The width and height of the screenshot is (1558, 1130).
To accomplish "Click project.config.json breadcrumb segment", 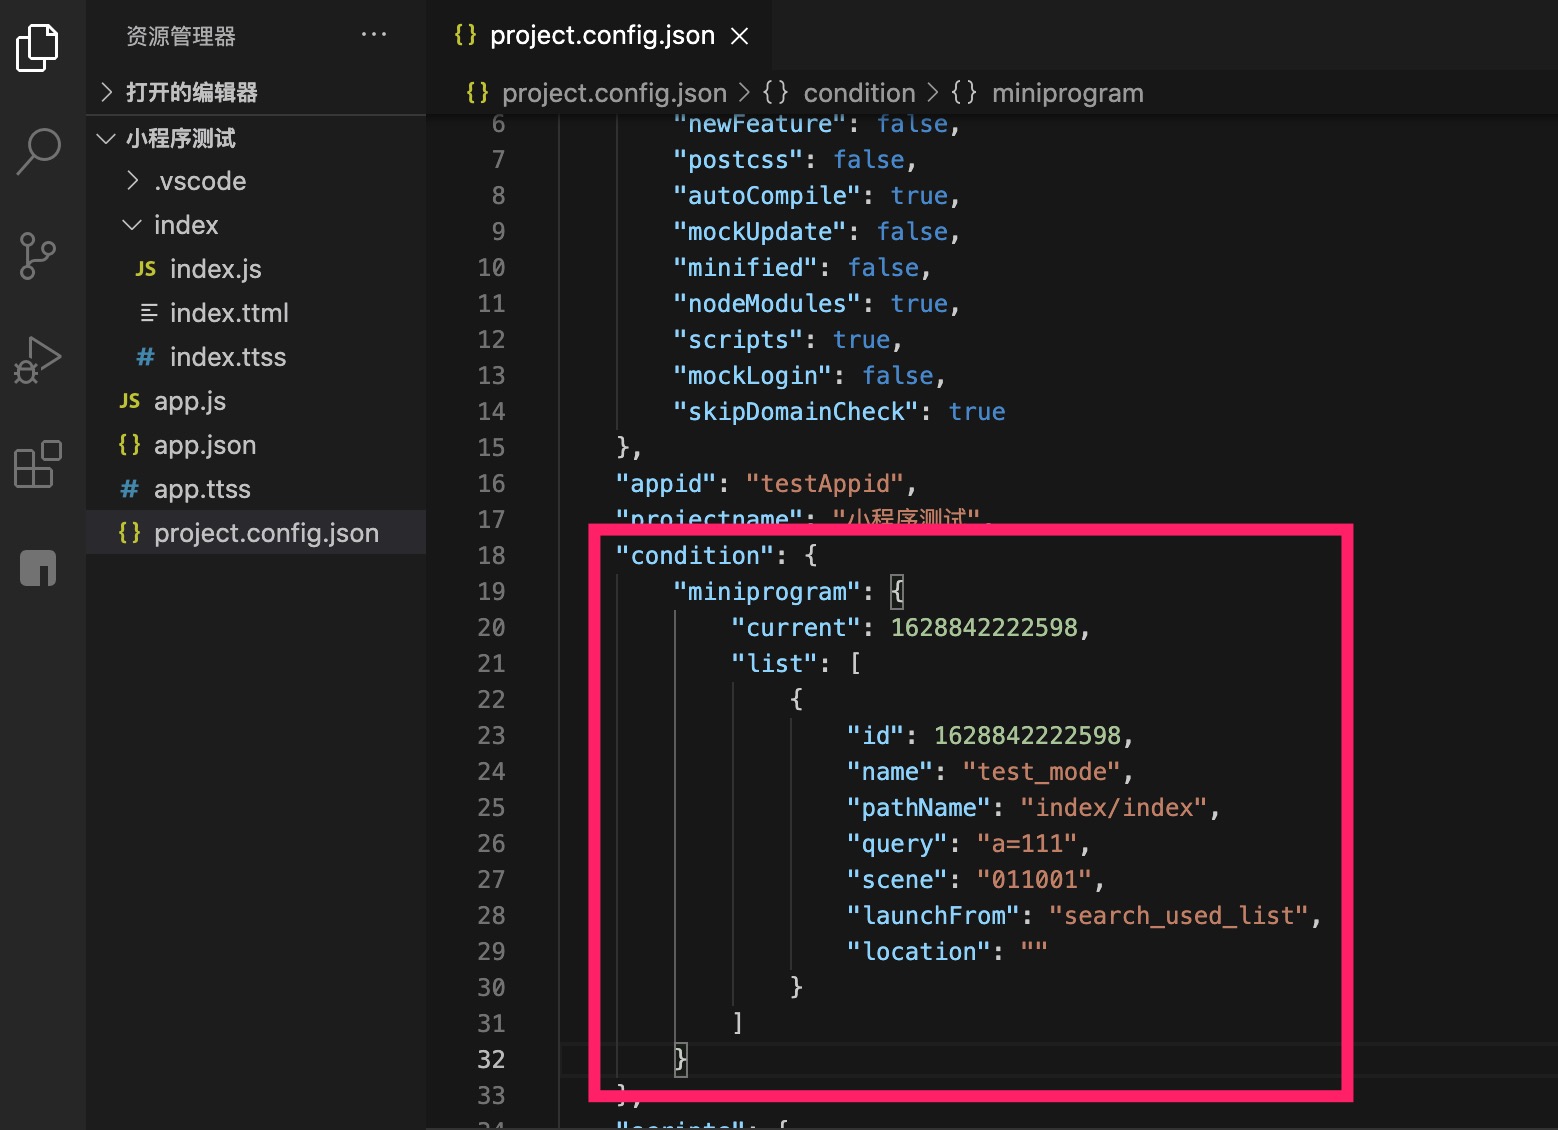I will 614,93.
